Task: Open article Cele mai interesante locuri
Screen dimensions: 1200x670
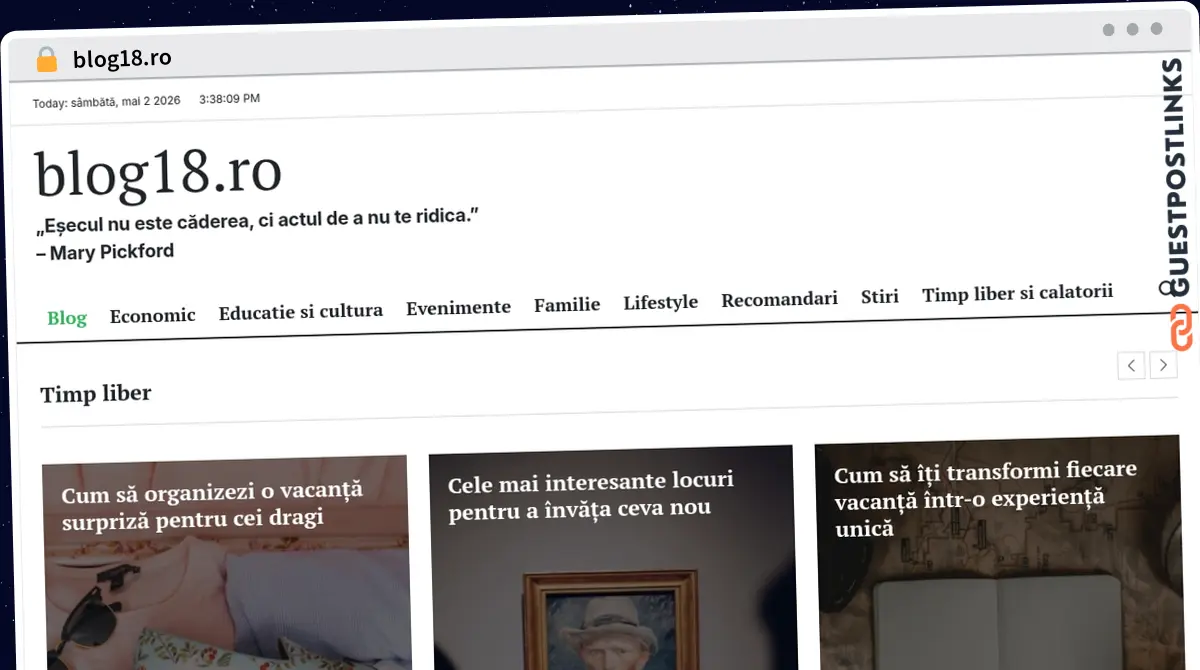Action: (591, 494)
